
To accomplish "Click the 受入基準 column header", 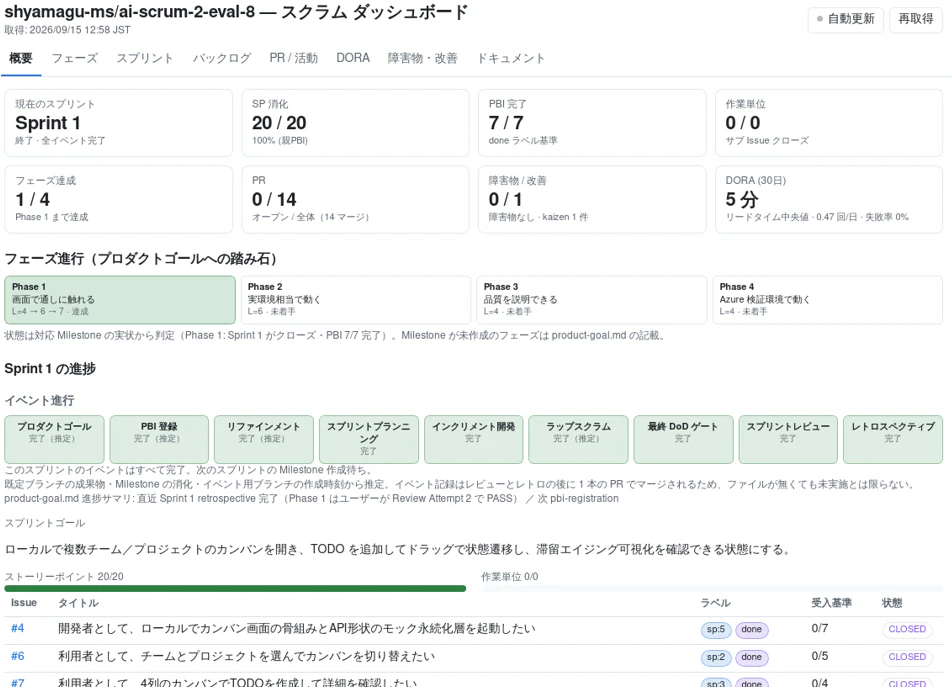I will [831, 603].
